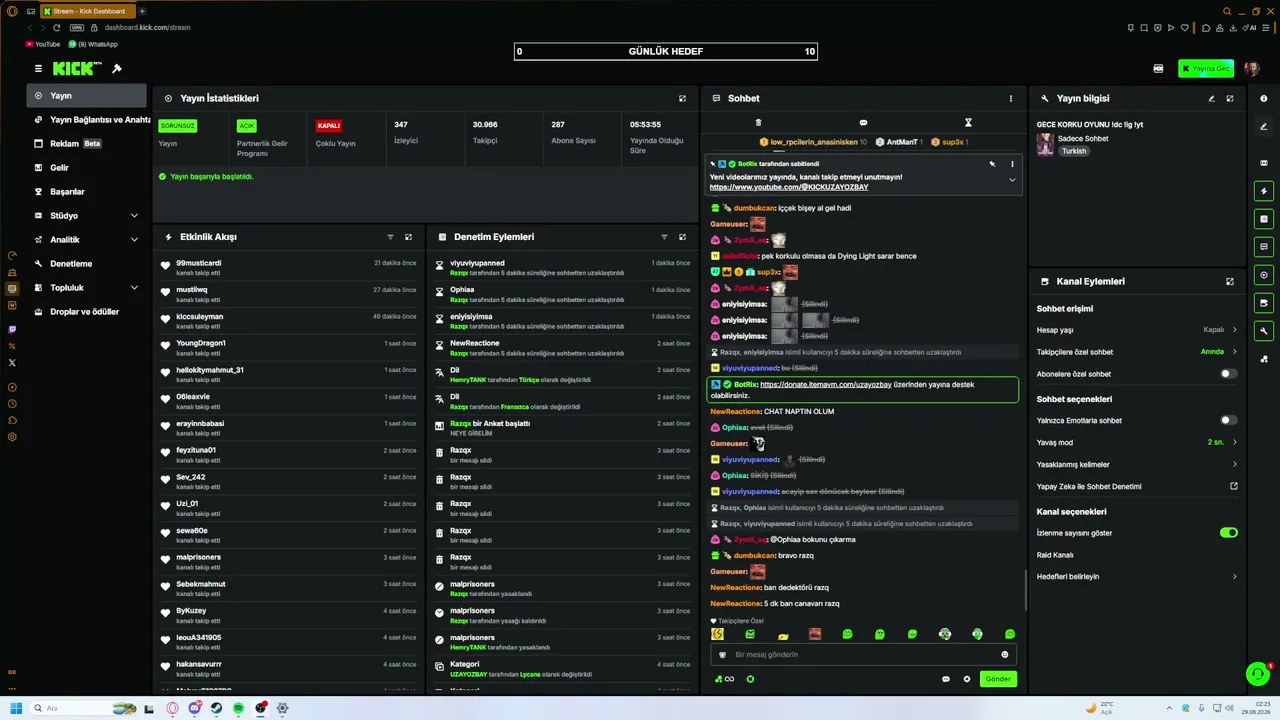Expand the Denetim Eylemleri panel to fullscreen
Viewport: 1280px width, 720px height.
[683, 237]
